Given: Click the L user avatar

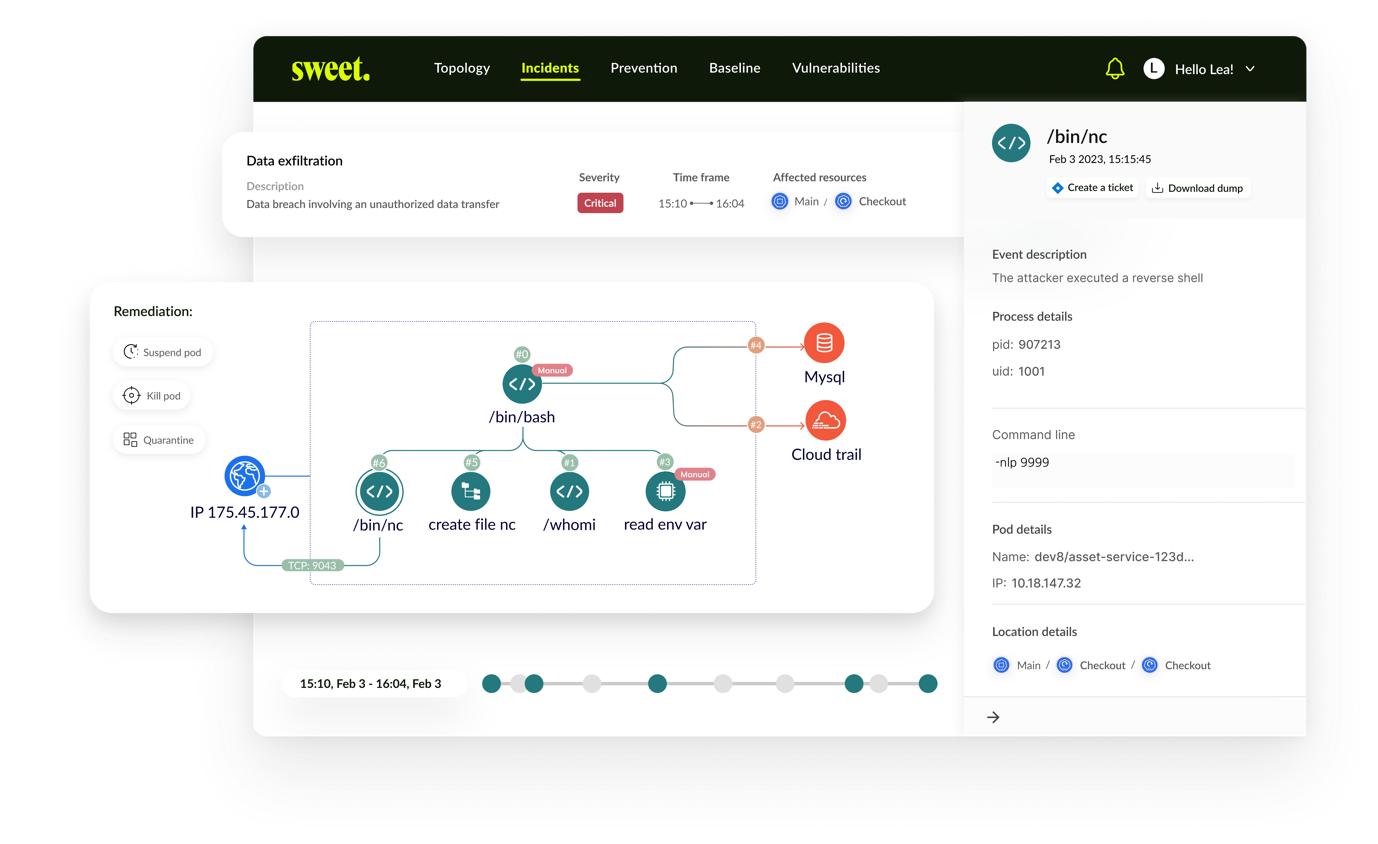Looking at the screenshot, I should (x=1154, y=69).
